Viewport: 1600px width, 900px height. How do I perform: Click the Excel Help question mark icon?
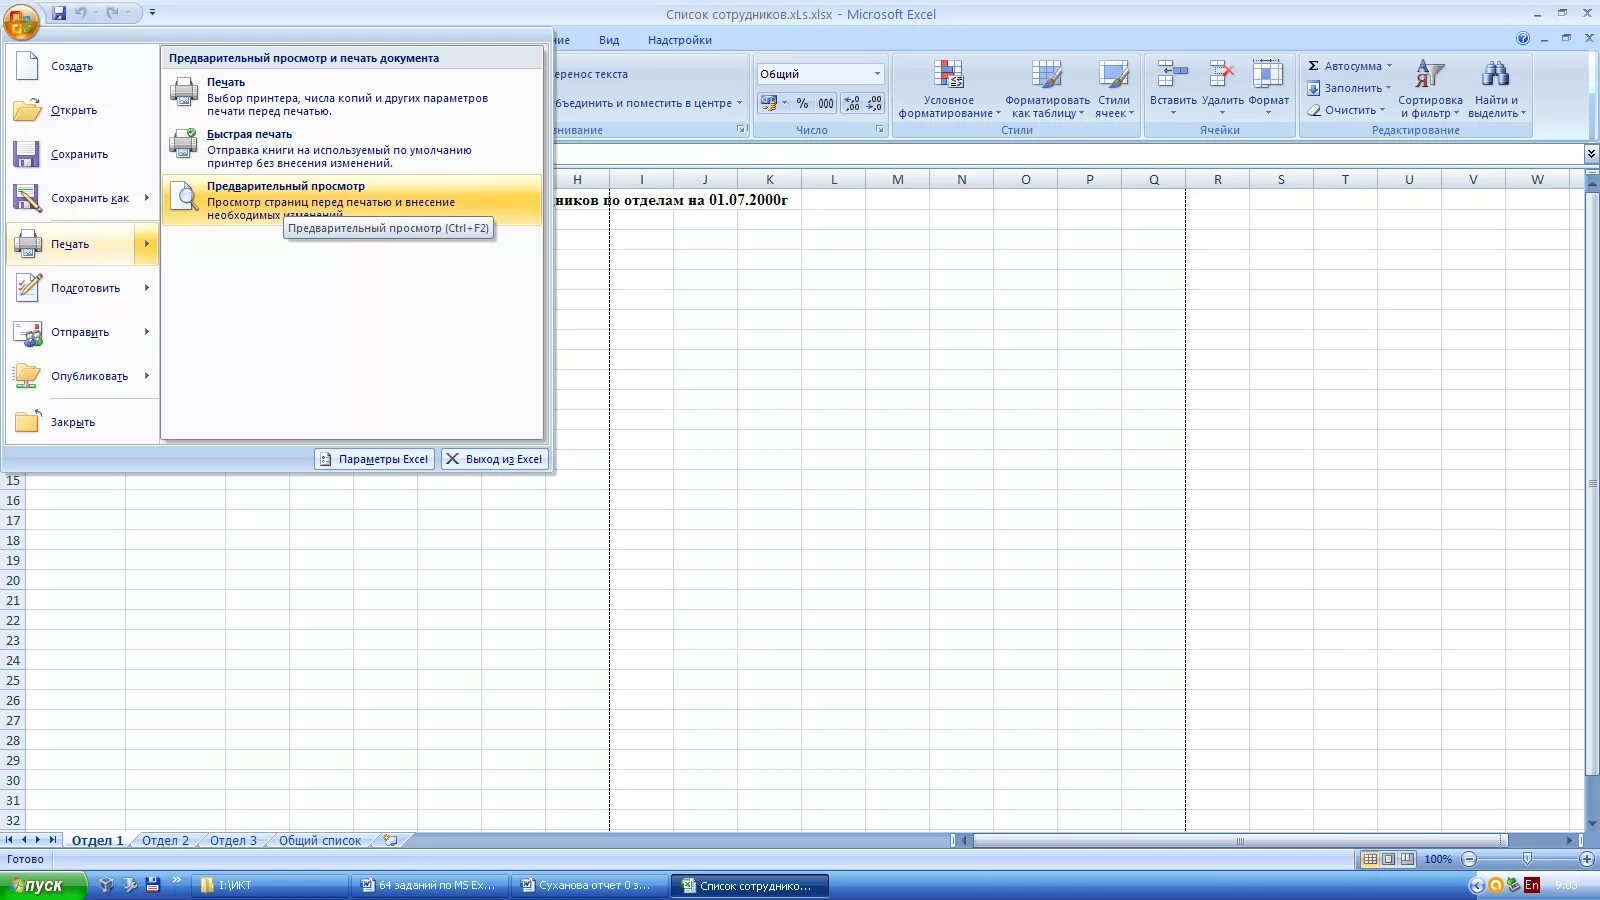click(1523, 39)
